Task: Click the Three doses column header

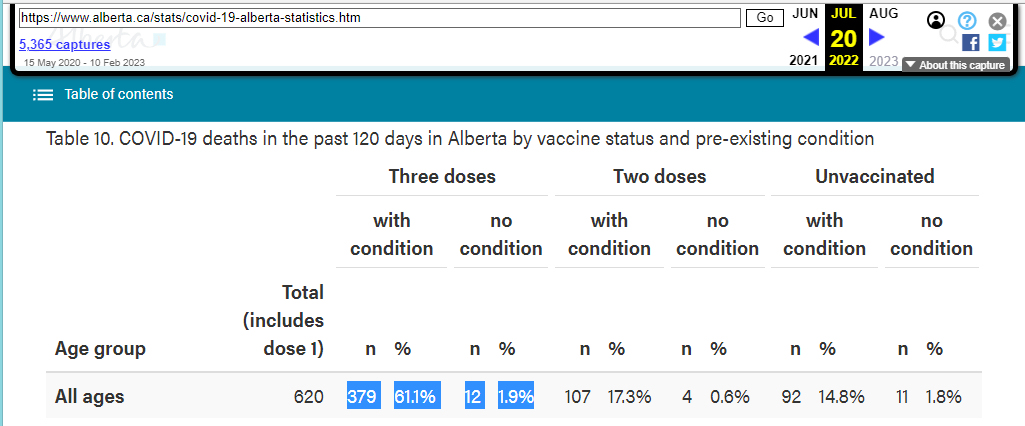Action: click(x=442, y=176)
